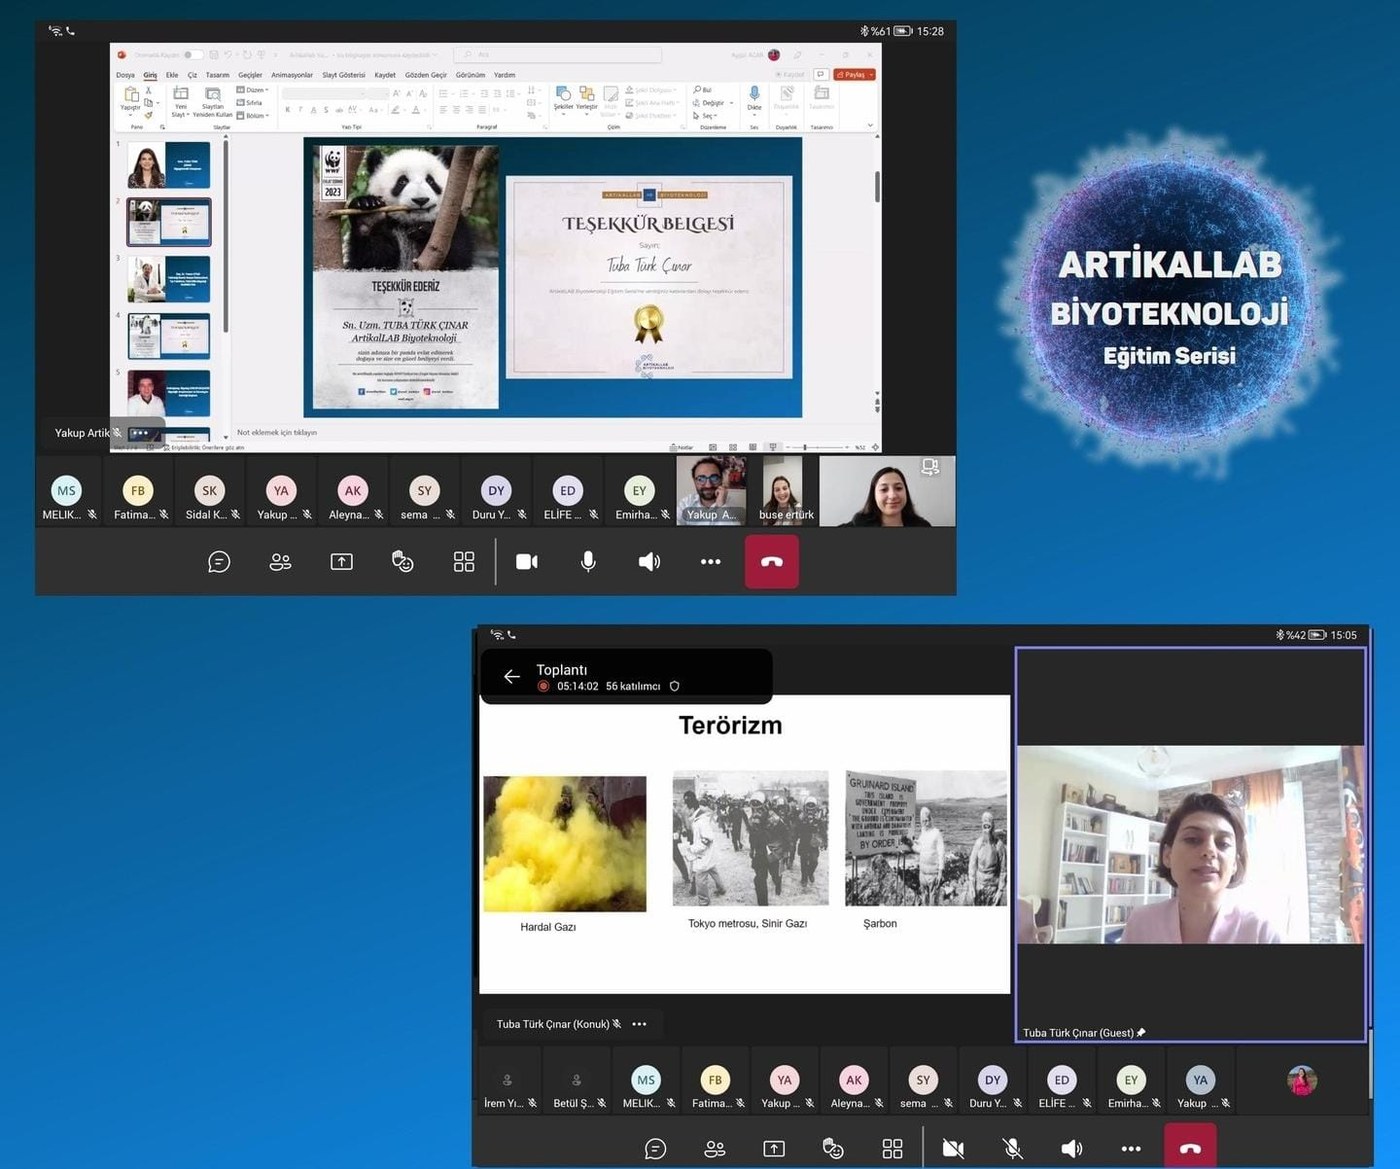Switch to the Slayt Gösterisi tab
1400x1169 pixels.
point(344,75)
